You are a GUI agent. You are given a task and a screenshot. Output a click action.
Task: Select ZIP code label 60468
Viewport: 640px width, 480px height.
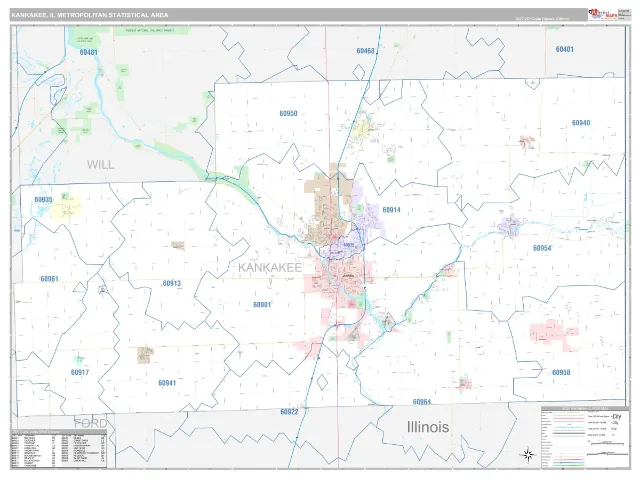pyautogui.click(x=365, y=51)
